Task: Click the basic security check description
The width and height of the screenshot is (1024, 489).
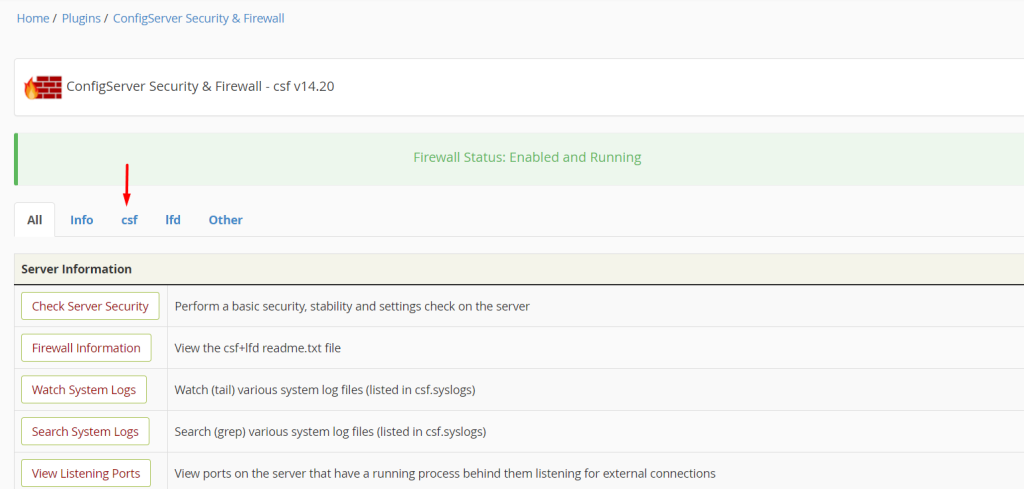Action: pyautogui.click(x=352, y=306)
